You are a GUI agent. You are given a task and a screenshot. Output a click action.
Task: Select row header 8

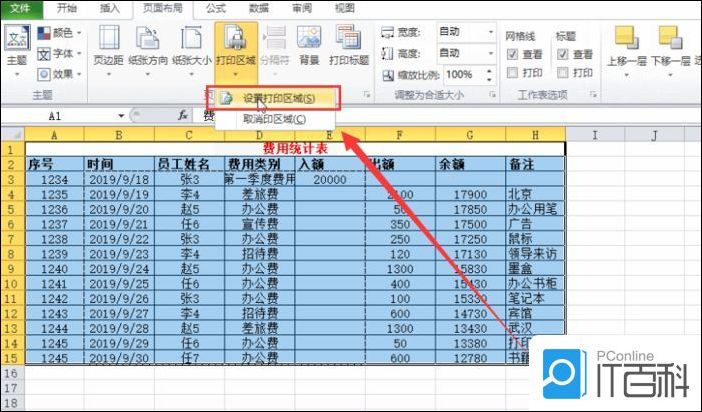click(12, 254)
